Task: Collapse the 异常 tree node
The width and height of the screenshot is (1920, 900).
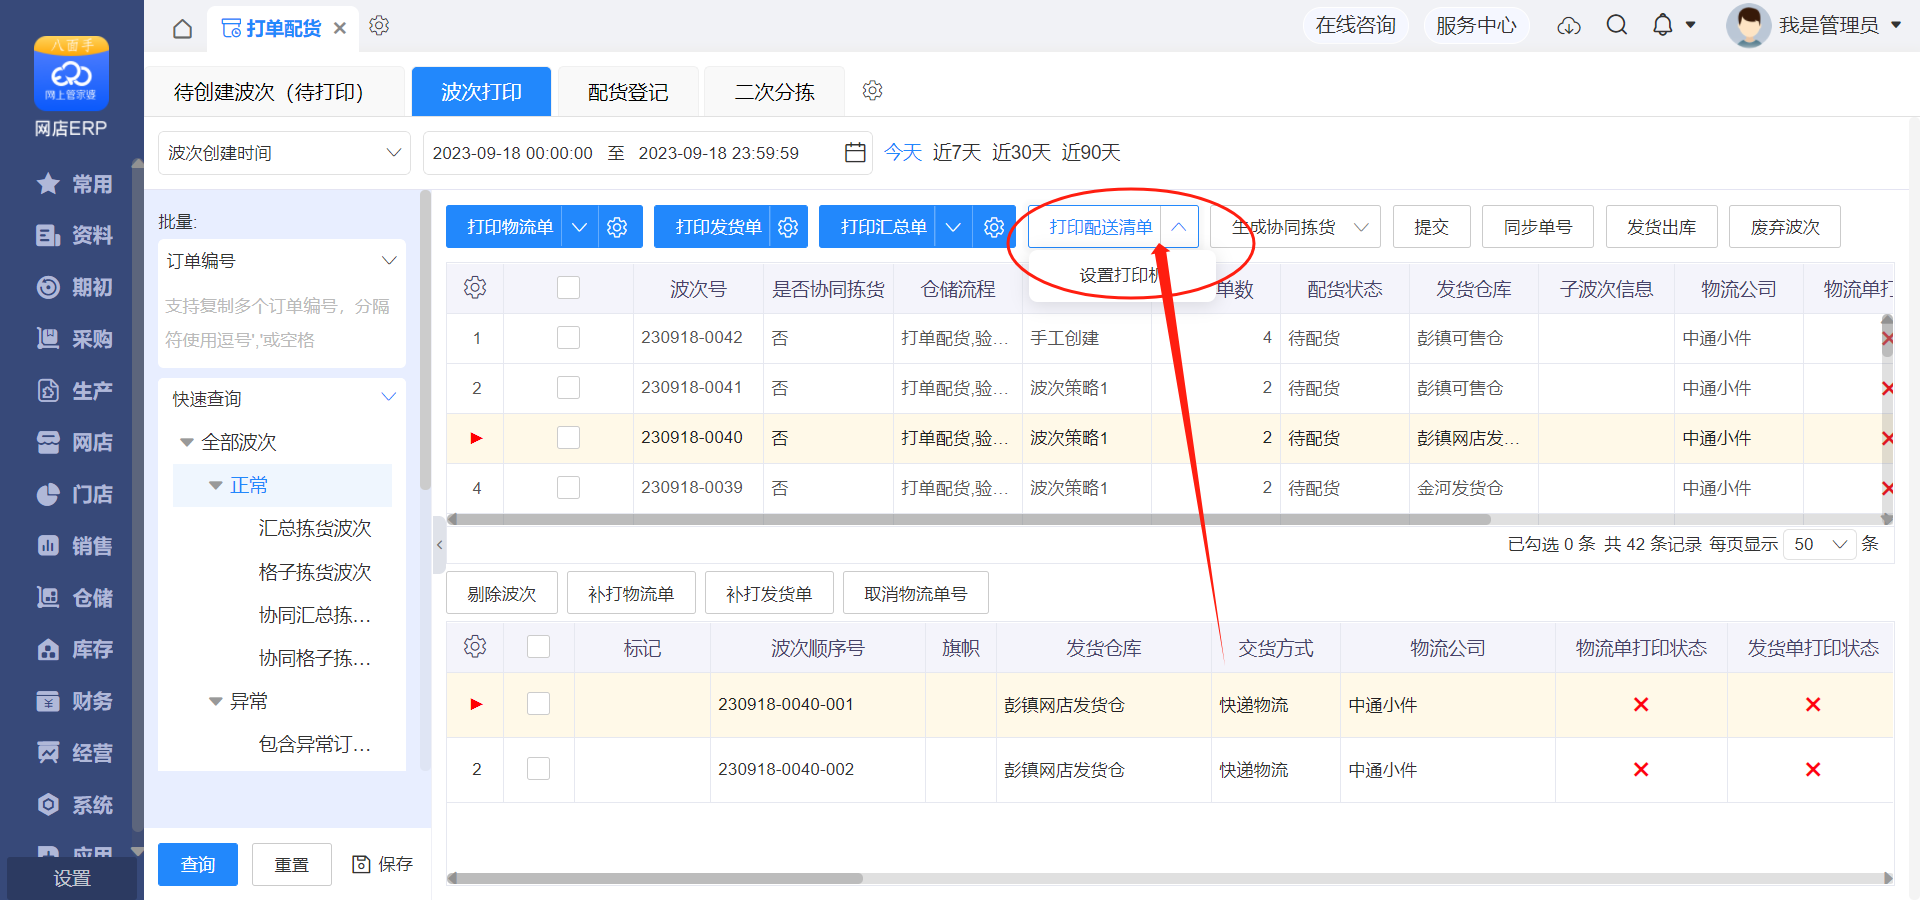Action: (x=215, y=701)
